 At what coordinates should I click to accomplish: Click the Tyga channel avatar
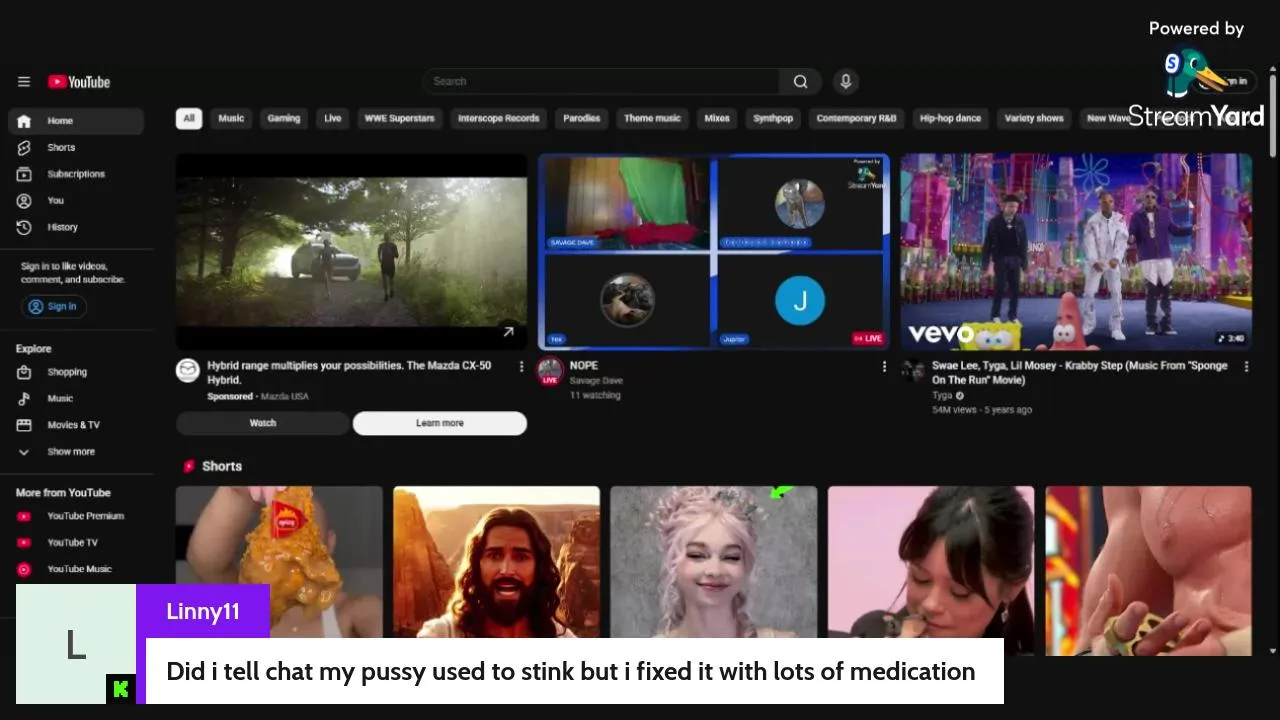(x=912, y=370)
